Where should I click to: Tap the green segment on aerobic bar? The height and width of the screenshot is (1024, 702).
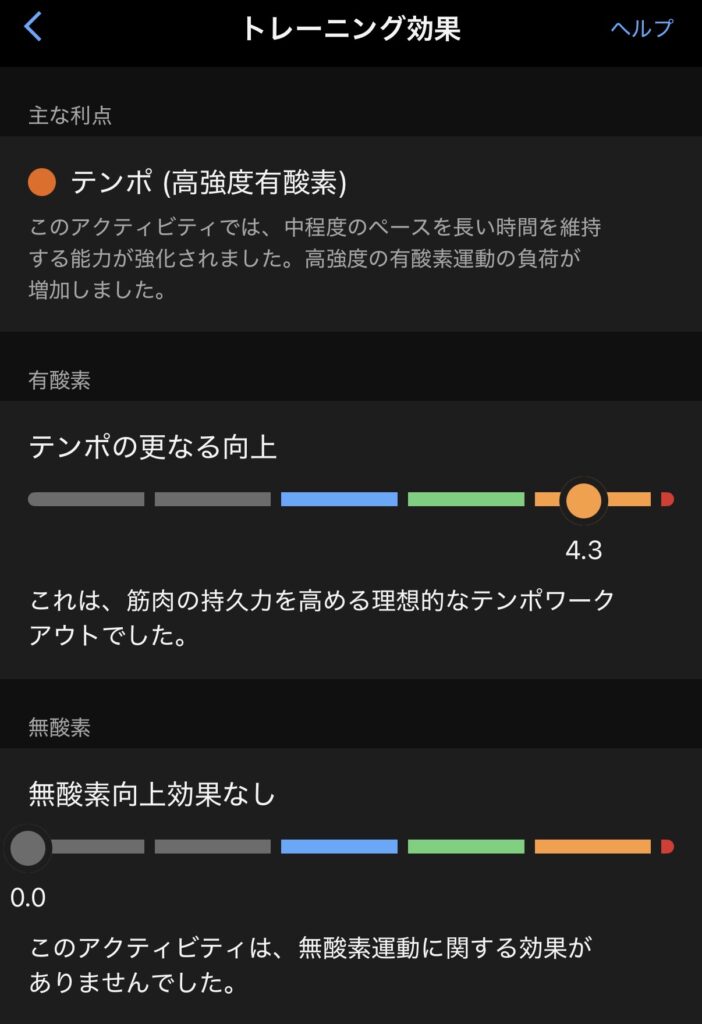[x=465, y=499]
